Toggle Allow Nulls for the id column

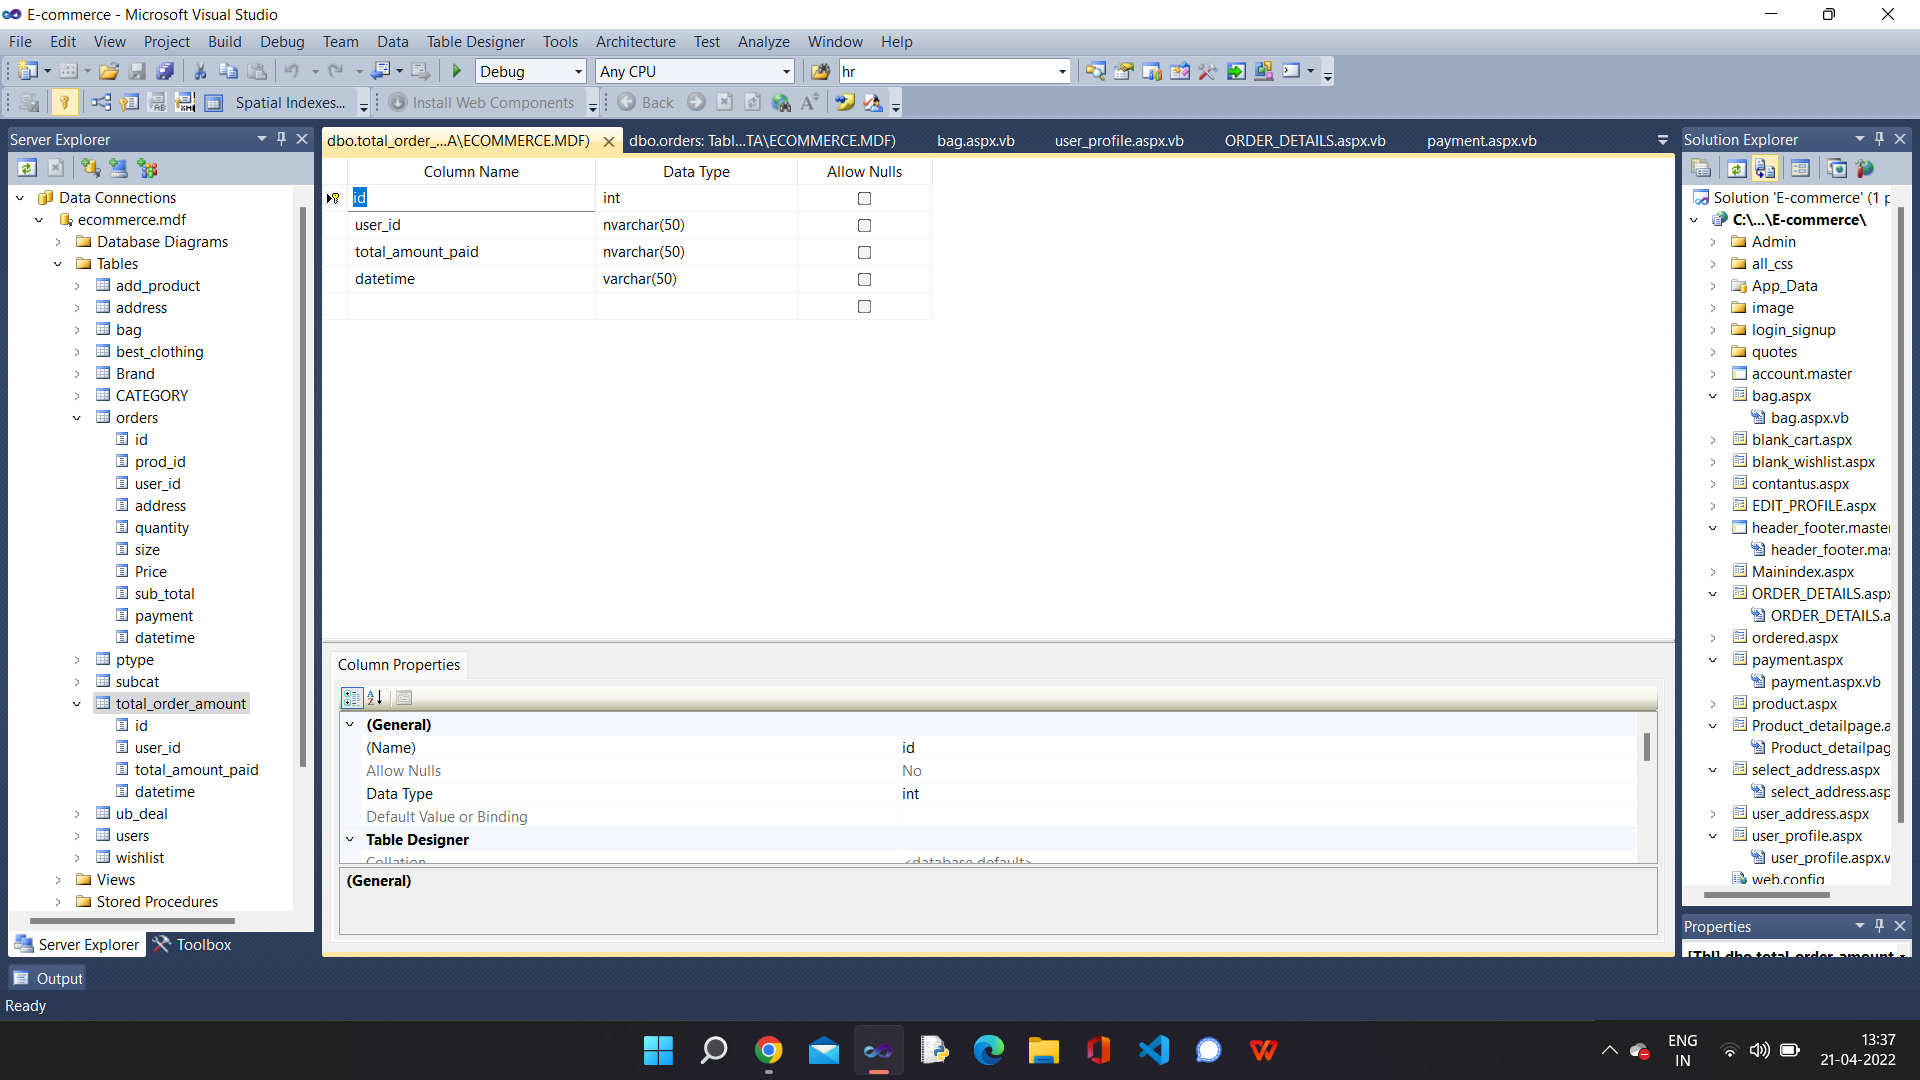point(864,198)
